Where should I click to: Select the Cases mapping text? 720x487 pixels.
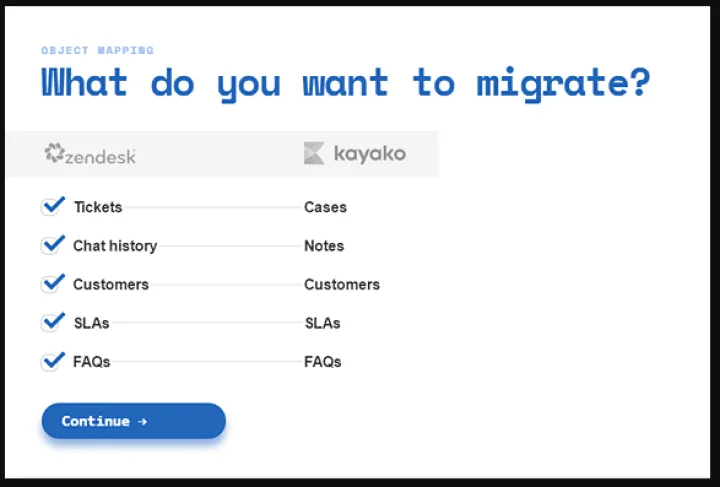325,207
